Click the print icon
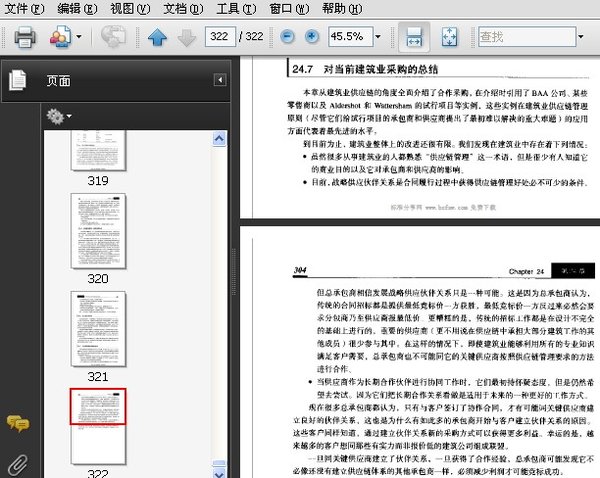This screenshot has height=478, width=600. click(x=25, y=37)
